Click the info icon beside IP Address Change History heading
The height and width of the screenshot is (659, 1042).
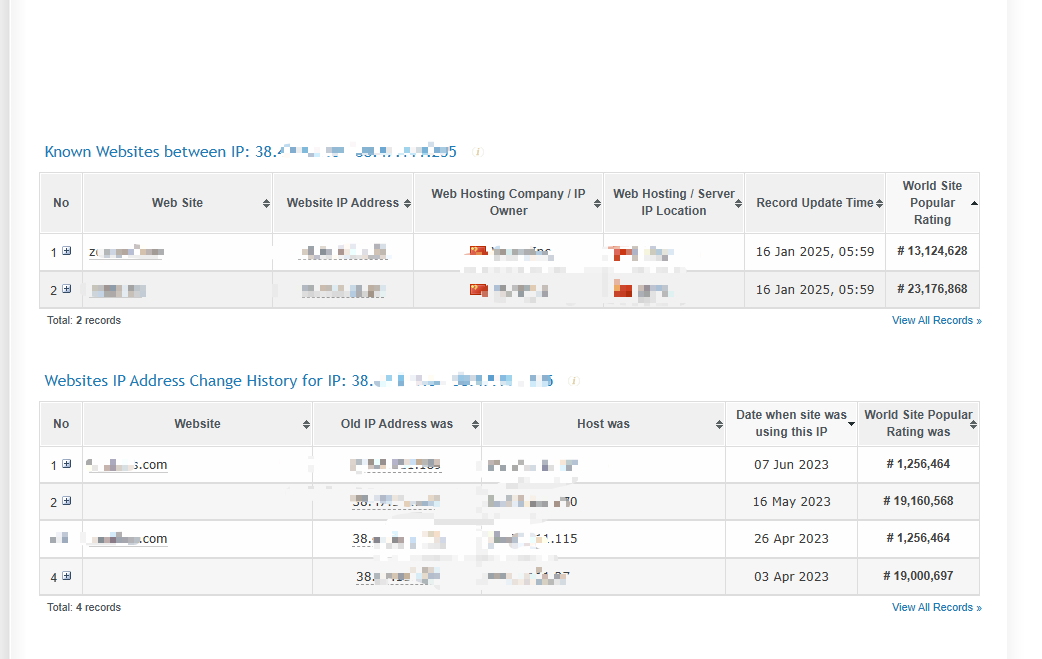coord(574,381)
